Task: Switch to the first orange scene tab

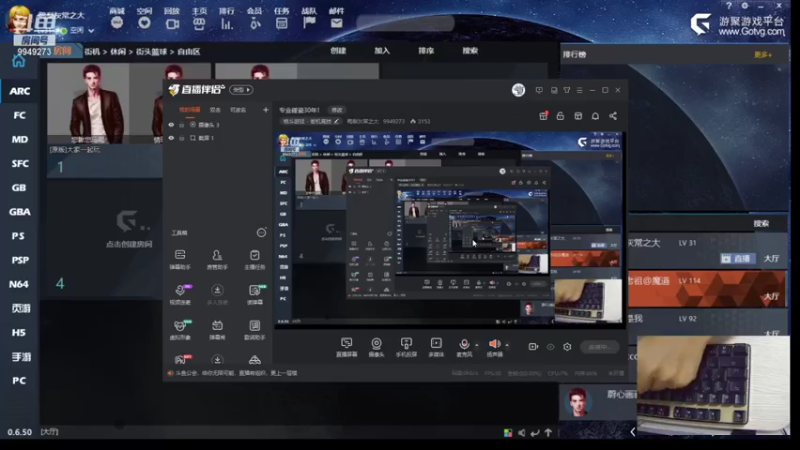Action: [x=189, y=110]
